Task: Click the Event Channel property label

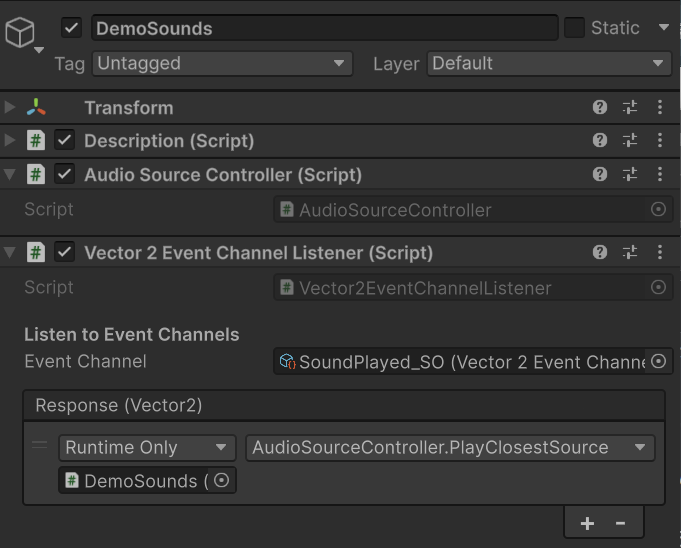Action: (x=86, y=361)
